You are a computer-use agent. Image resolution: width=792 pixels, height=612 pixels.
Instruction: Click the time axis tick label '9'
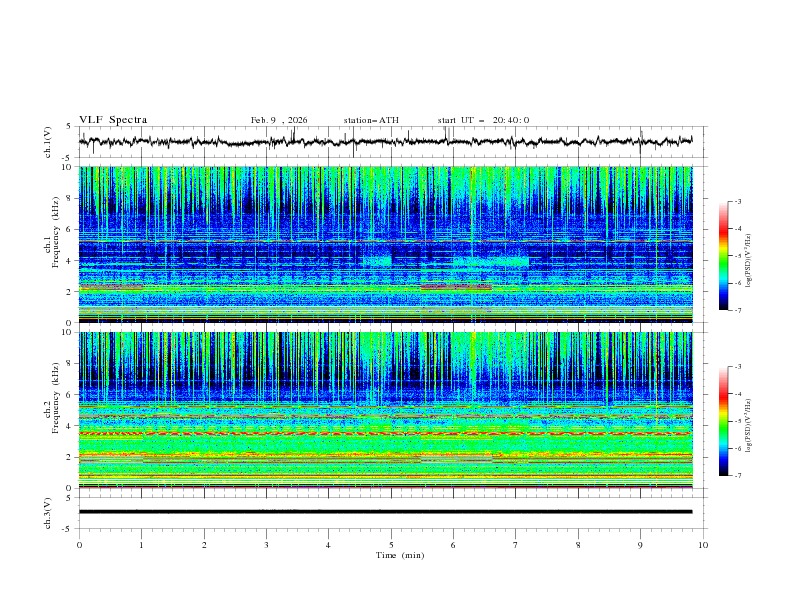tap(640, 545)
